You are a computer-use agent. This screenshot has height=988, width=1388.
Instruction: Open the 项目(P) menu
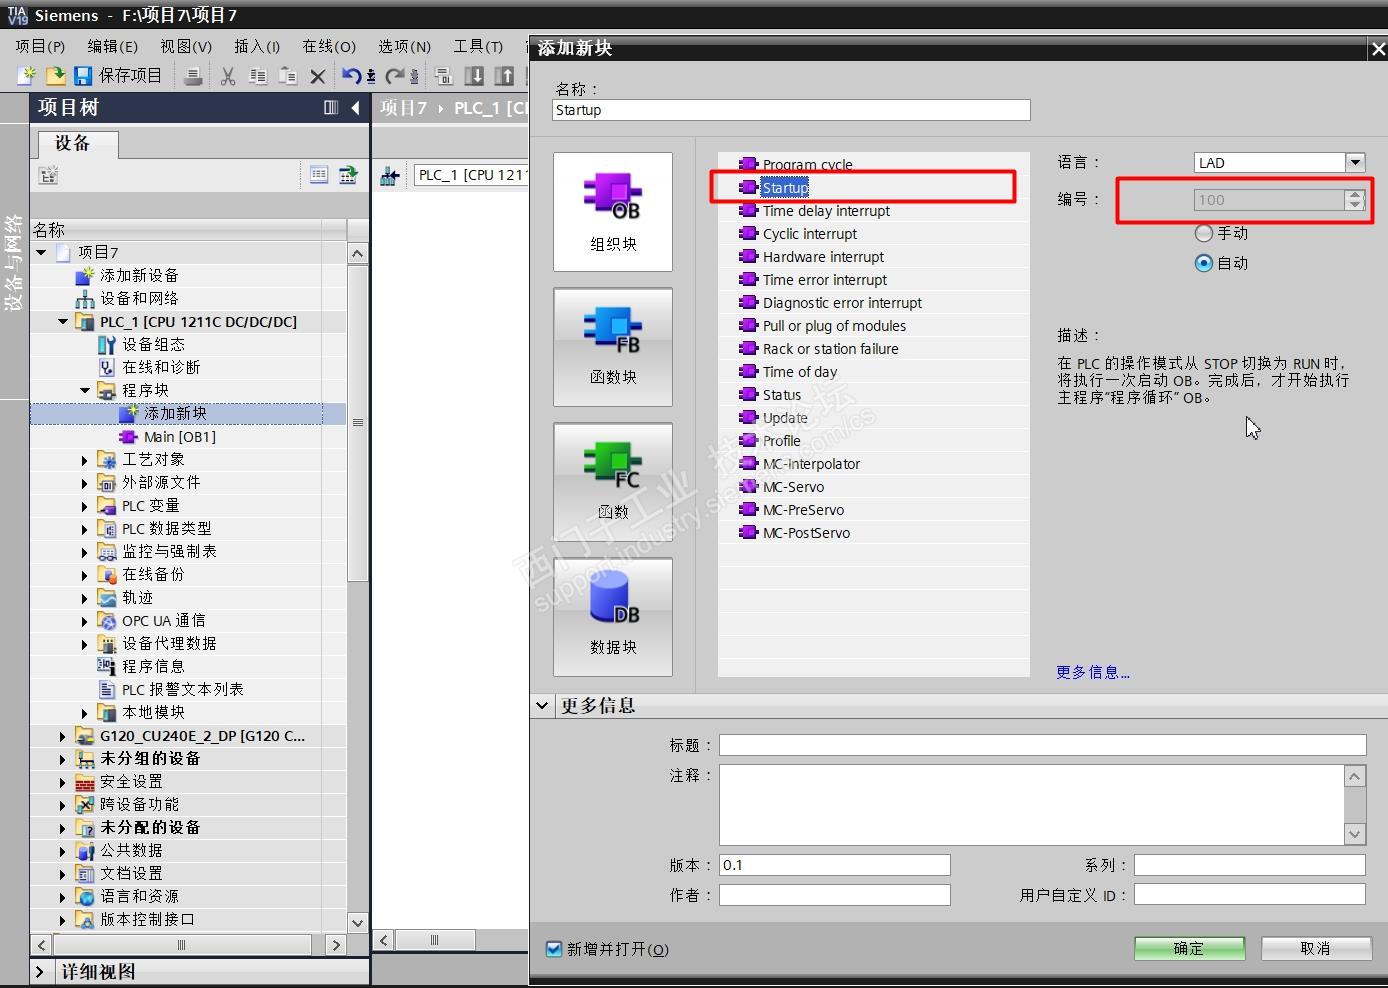[x=40, y=46]
